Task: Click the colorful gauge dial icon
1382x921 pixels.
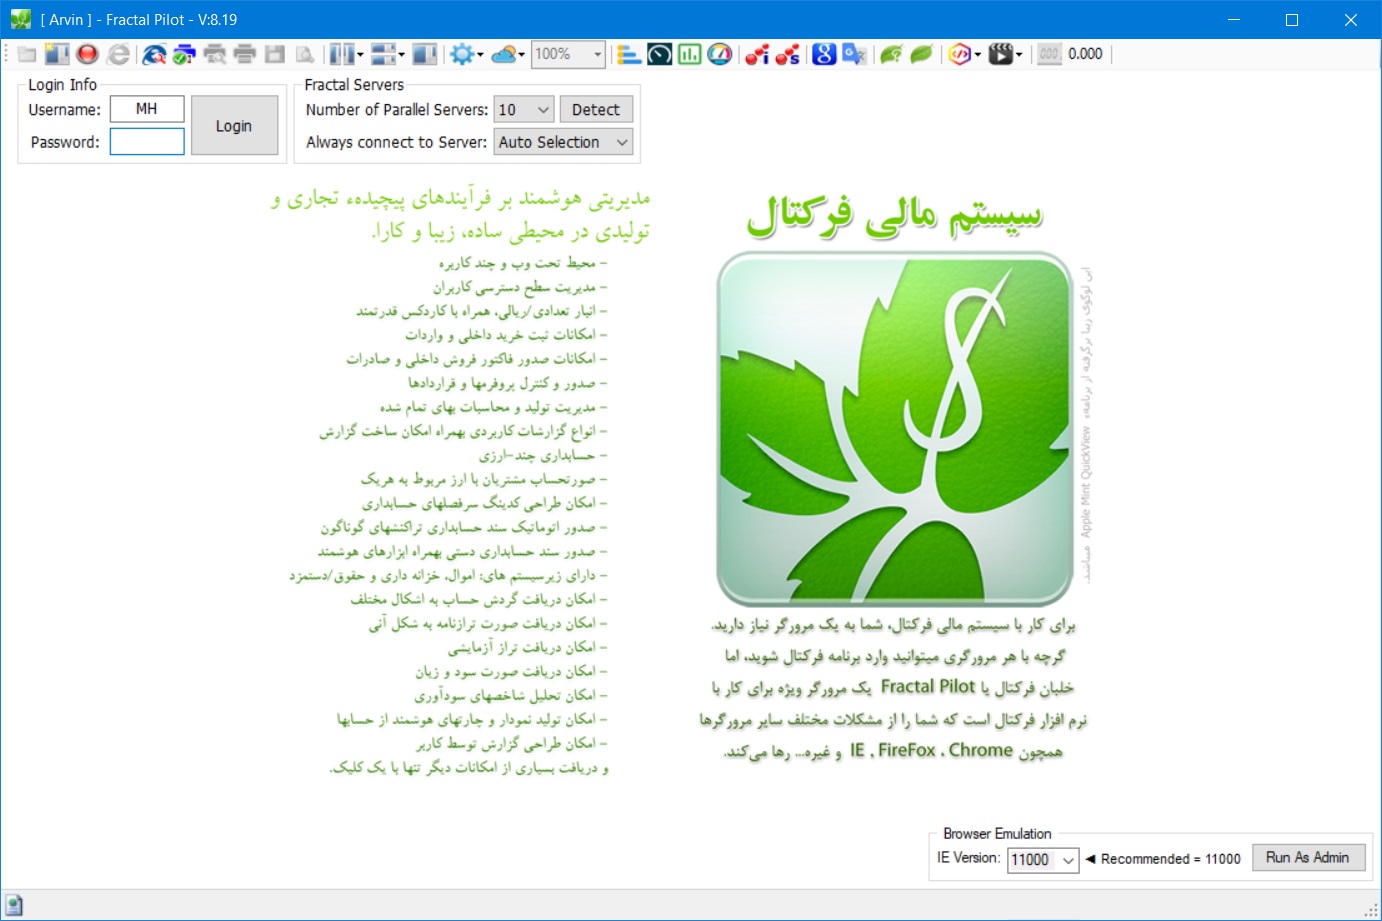Action: [x=720, y=54]
